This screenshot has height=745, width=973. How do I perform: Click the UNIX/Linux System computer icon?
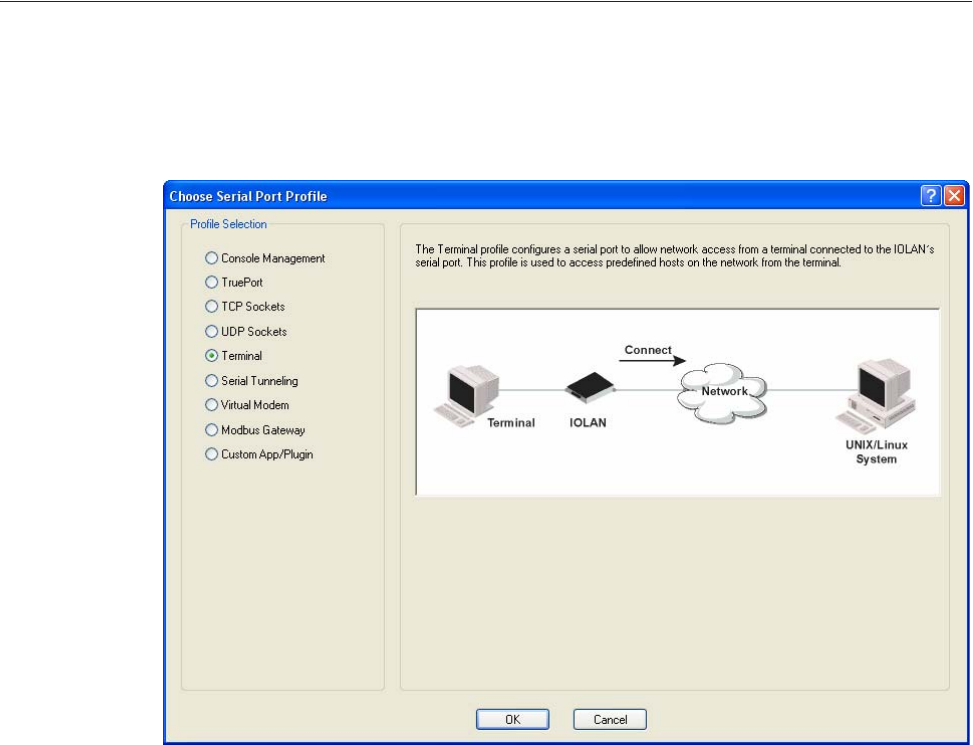(876, 395)
